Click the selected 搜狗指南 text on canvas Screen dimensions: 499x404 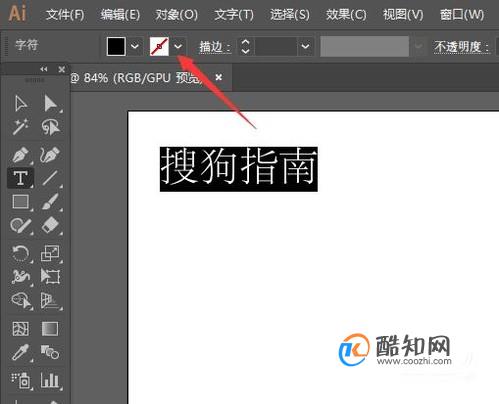pos(239,169)
